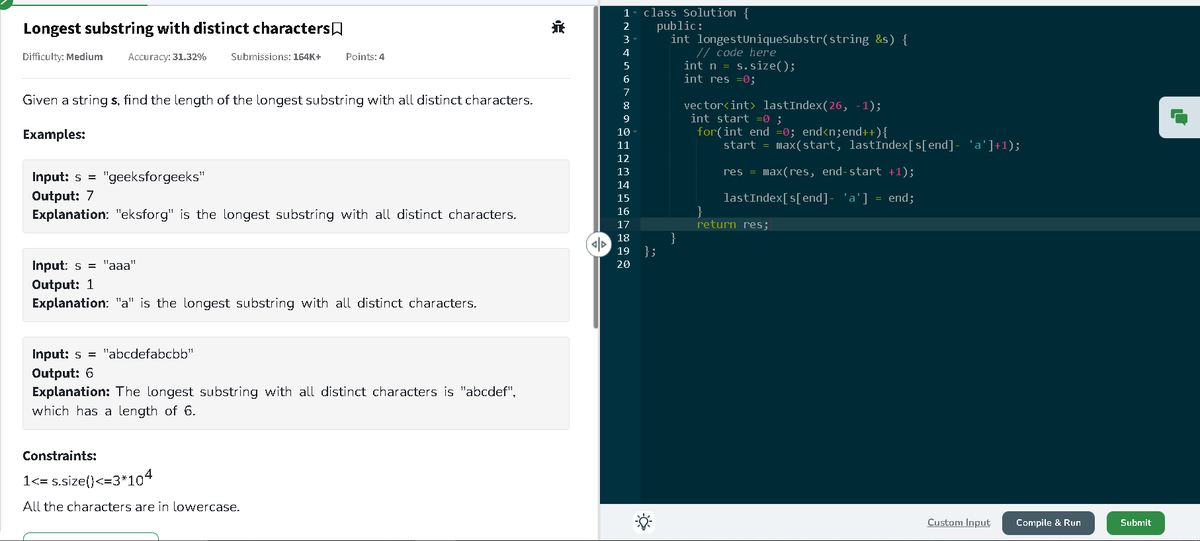Click the Submissions: 164K+ text

[275, 57]
